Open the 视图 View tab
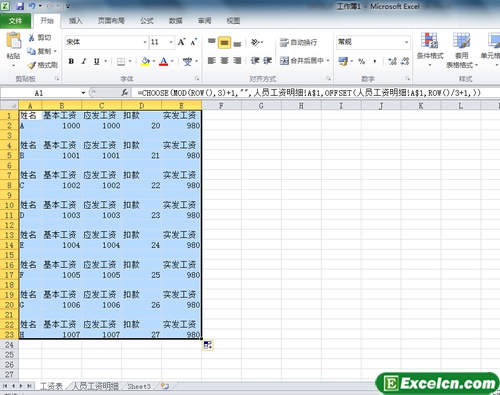Viewport: 500px width, 395px height. [233, 21]
